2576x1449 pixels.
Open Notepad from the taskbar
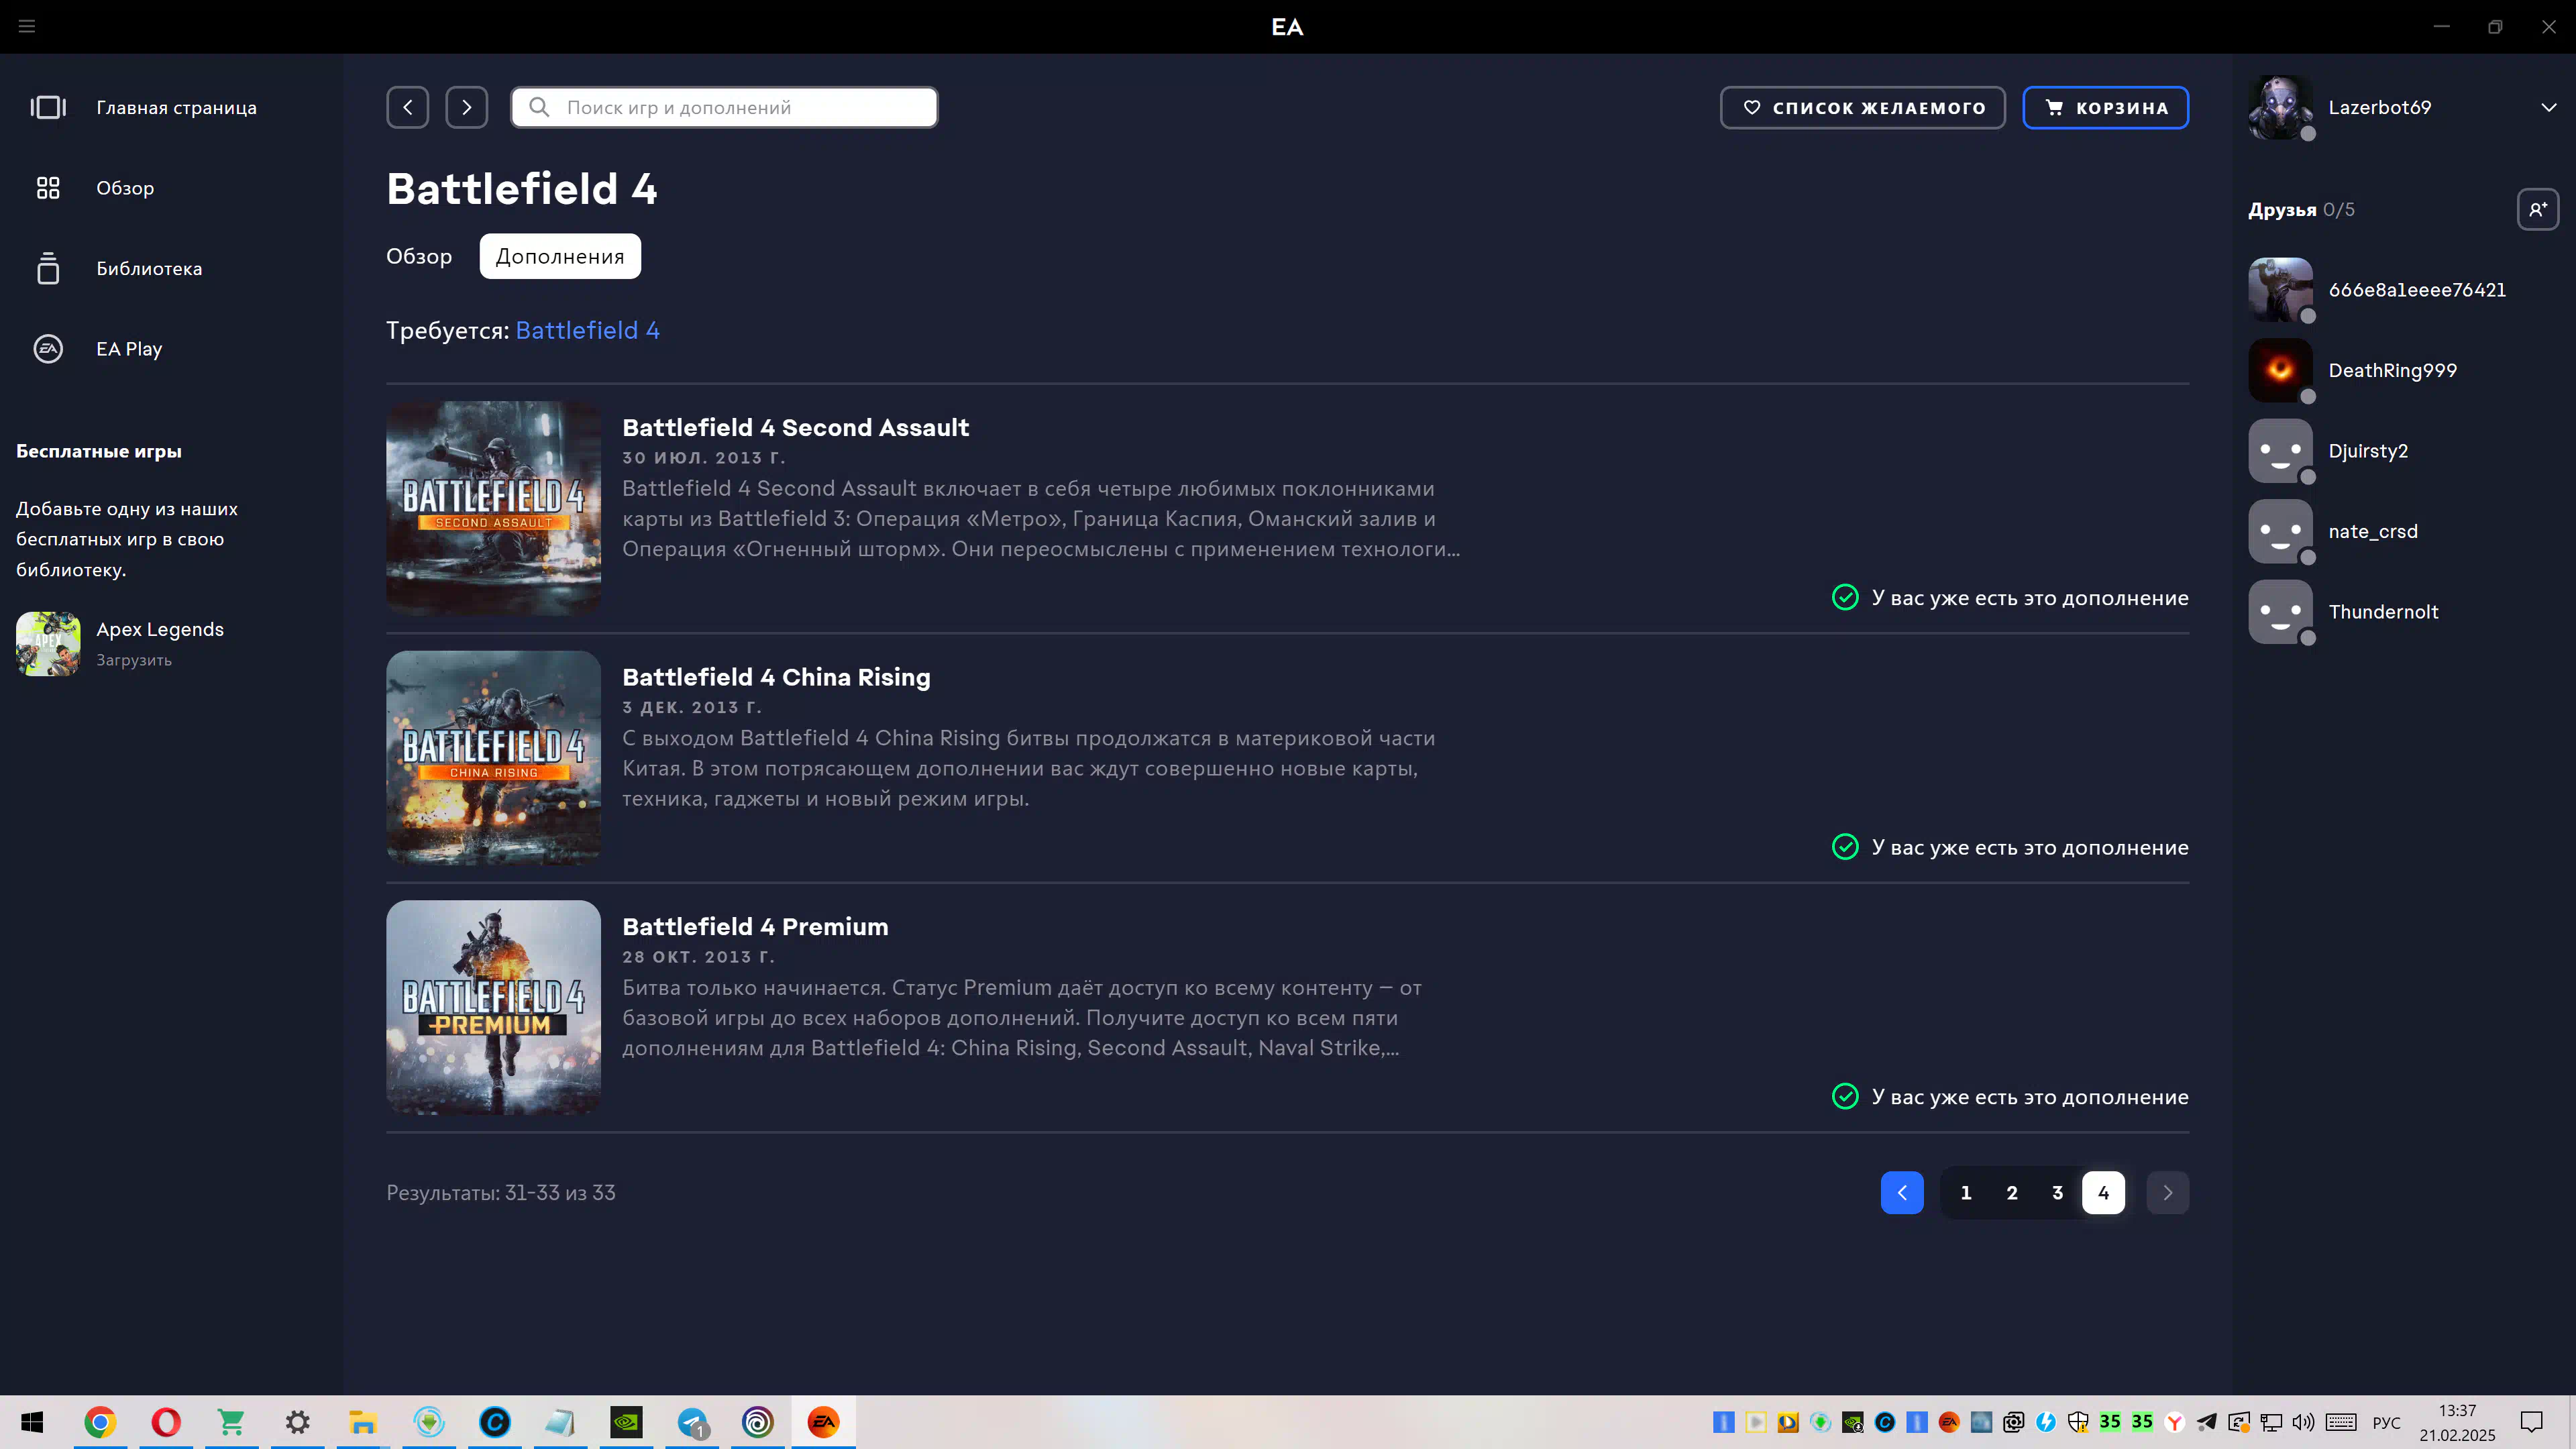click(x=560, y=1422)
